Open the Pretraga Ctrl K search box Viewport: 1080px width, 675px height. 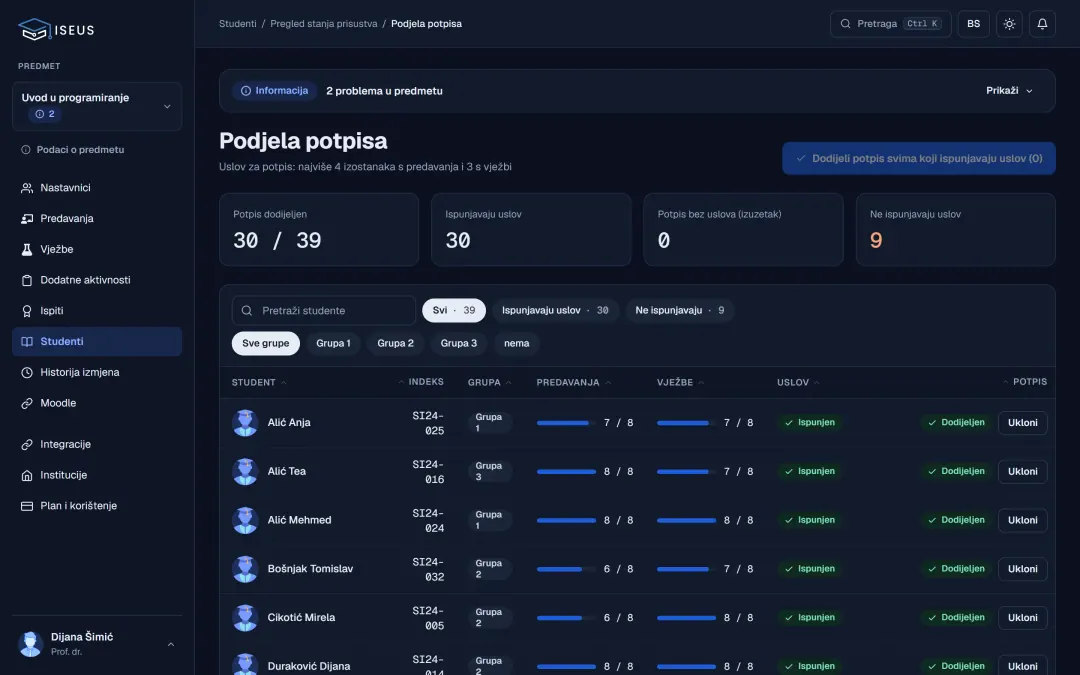pyautogui.click(x=891, y=24)
